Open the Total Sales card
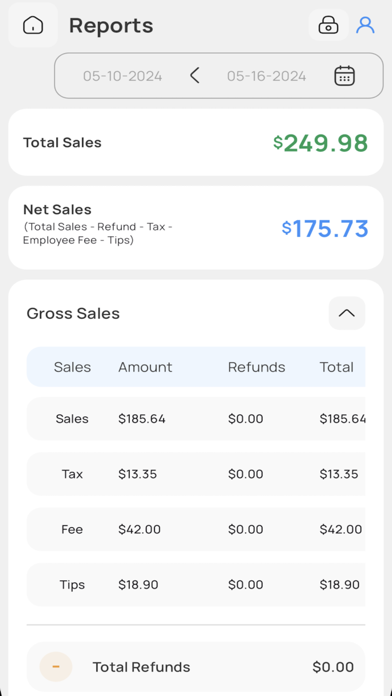 coord(196,142)
